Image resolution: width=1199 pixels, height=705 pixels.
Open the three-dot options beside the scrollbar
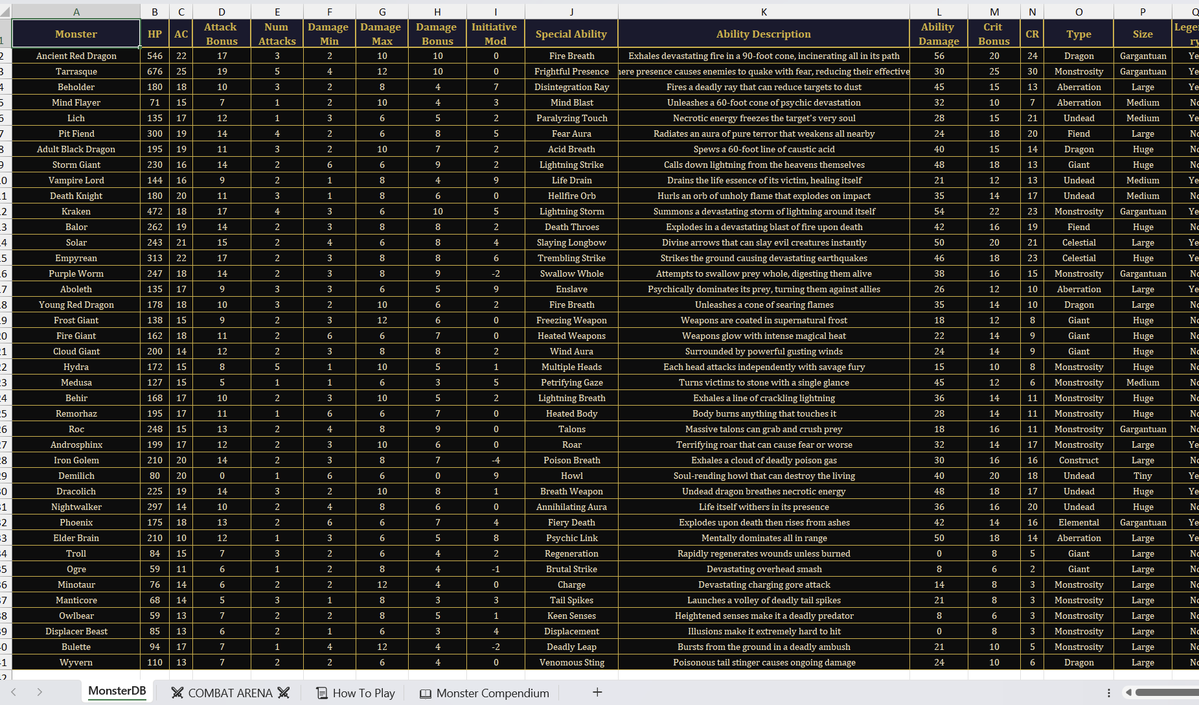pos(1108,693)
